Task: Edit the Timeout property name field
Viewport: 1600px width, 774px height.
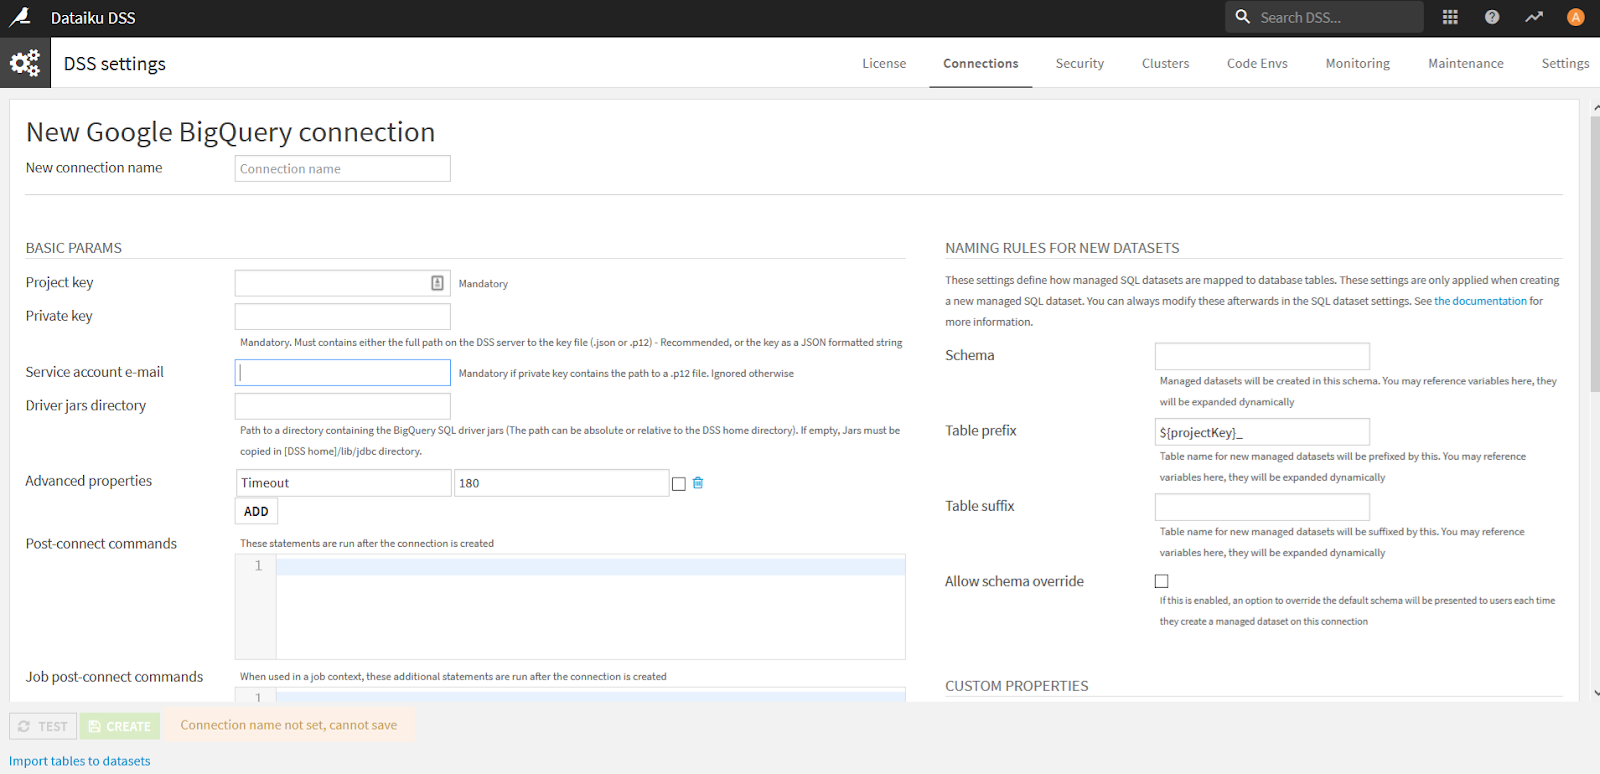Action: [x=343, y=483]
